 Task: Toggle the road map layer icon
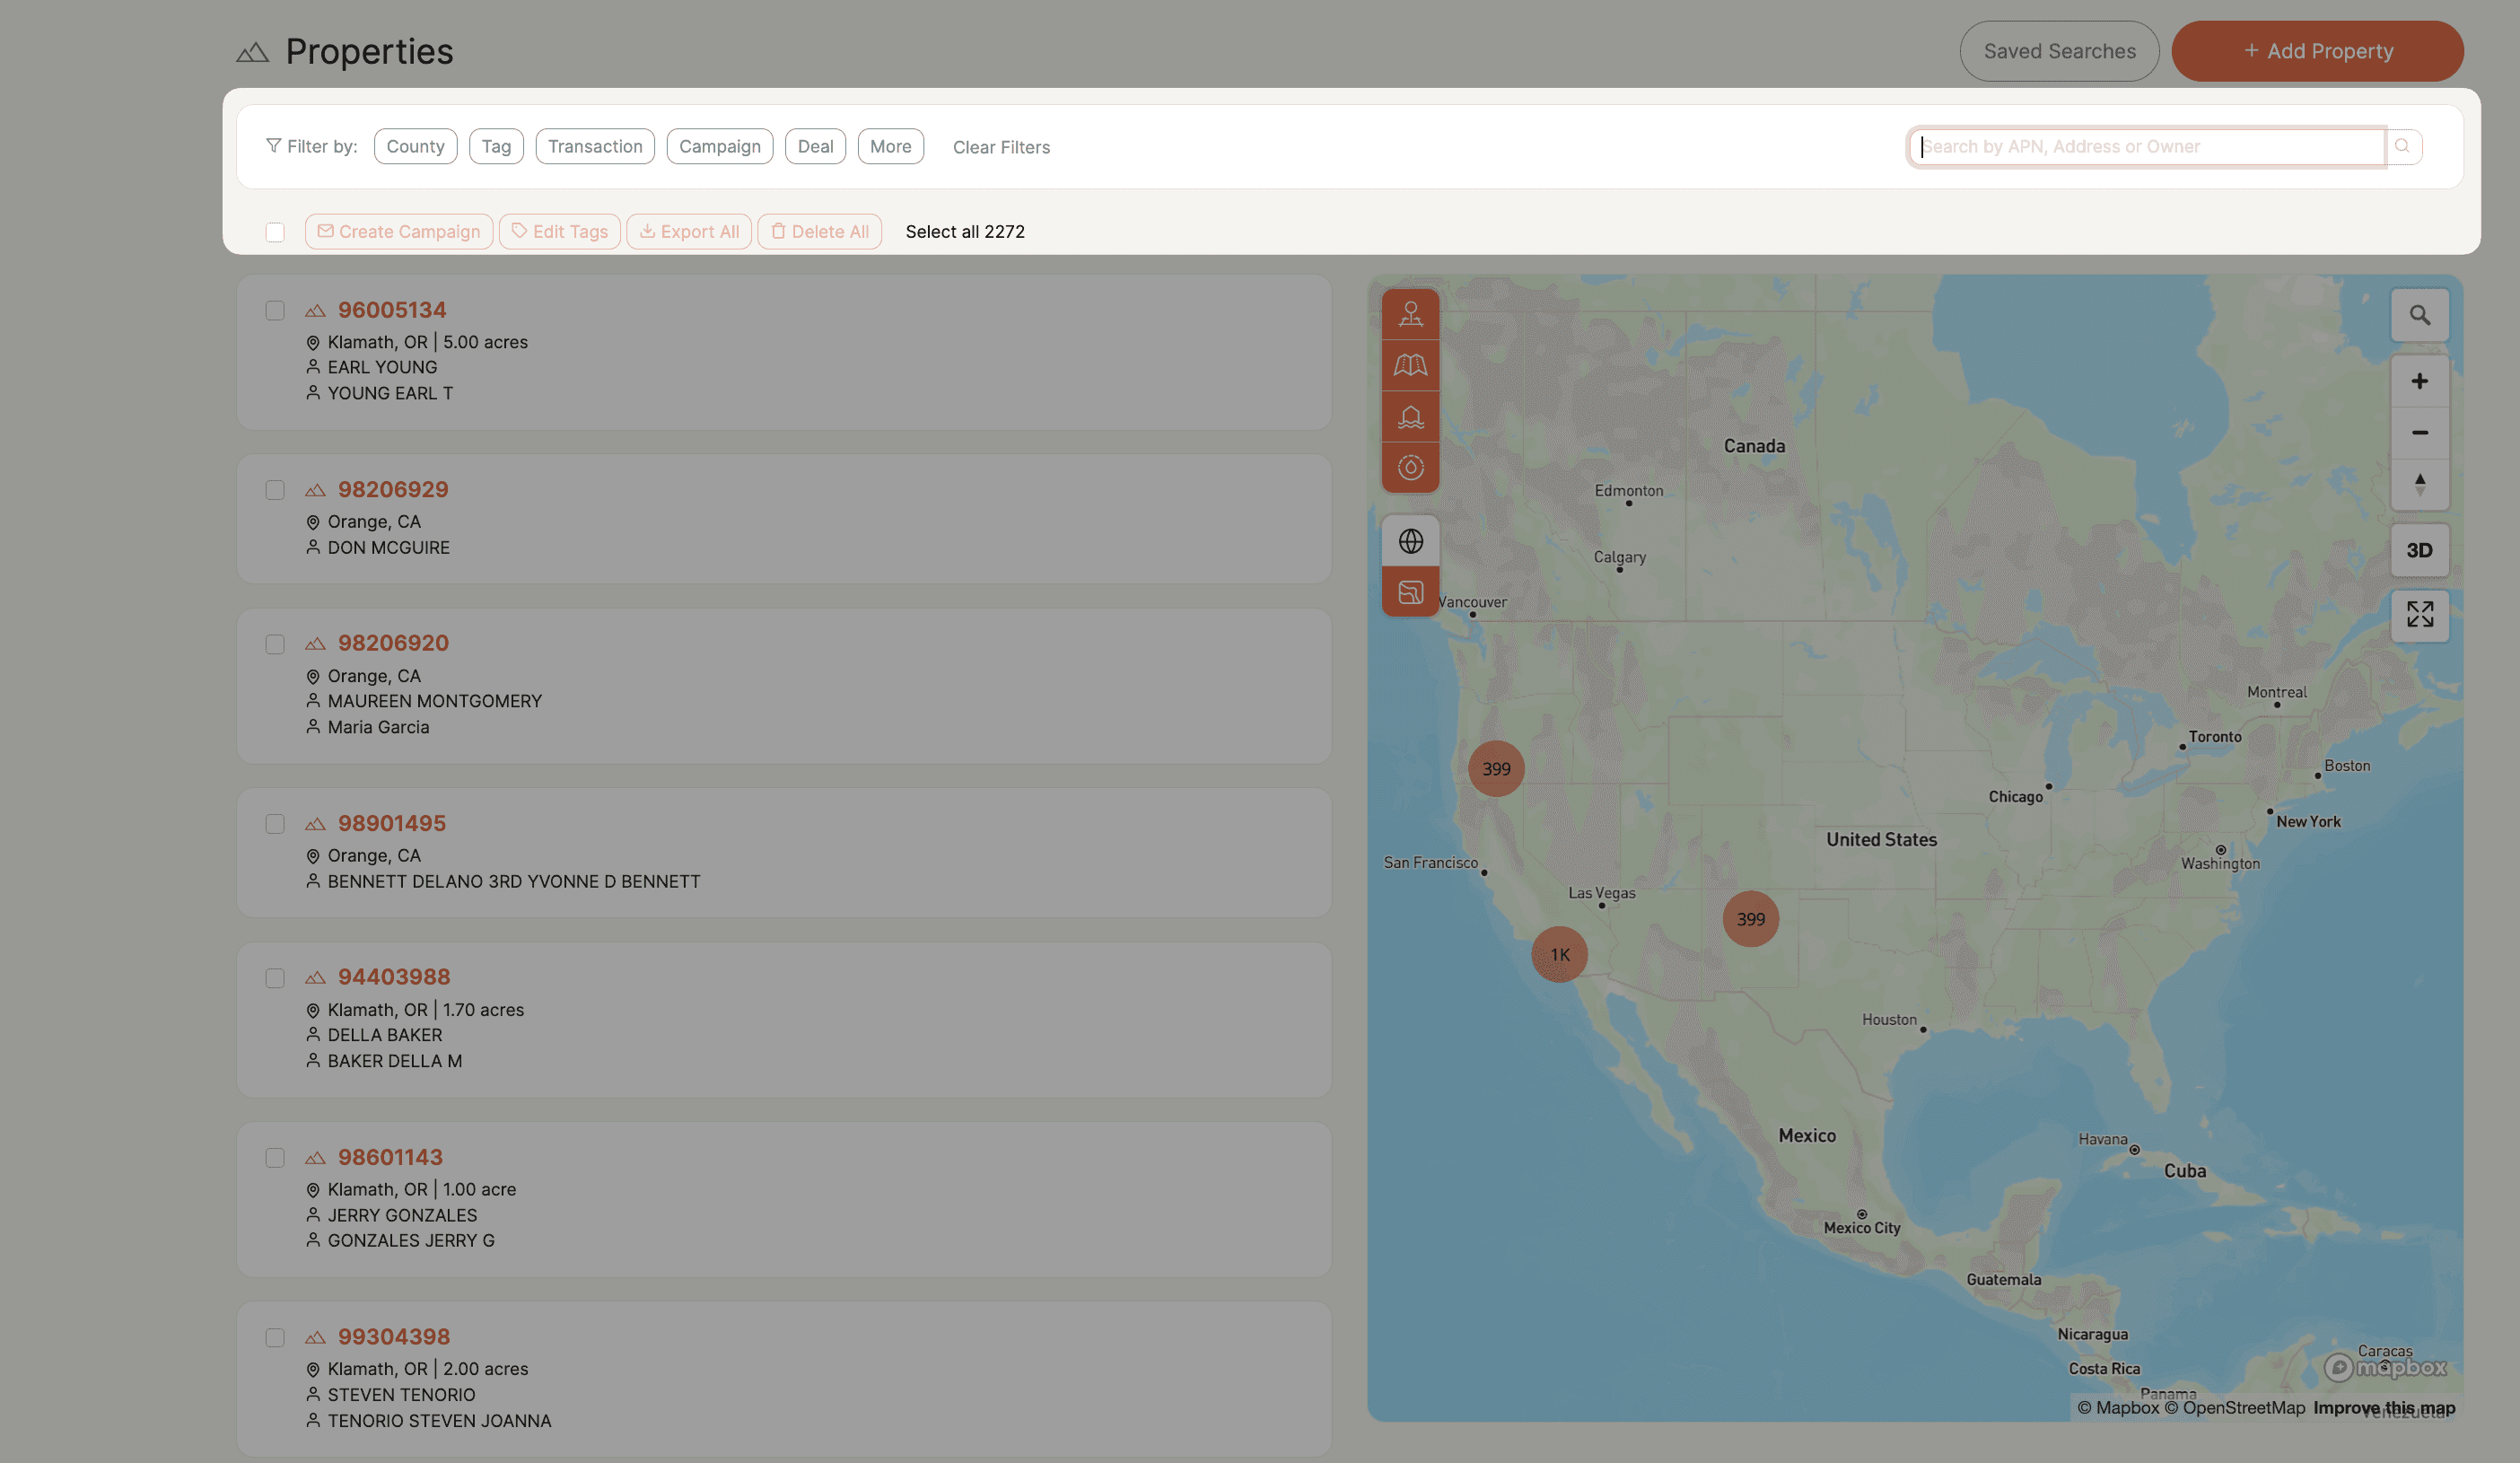1410,365
